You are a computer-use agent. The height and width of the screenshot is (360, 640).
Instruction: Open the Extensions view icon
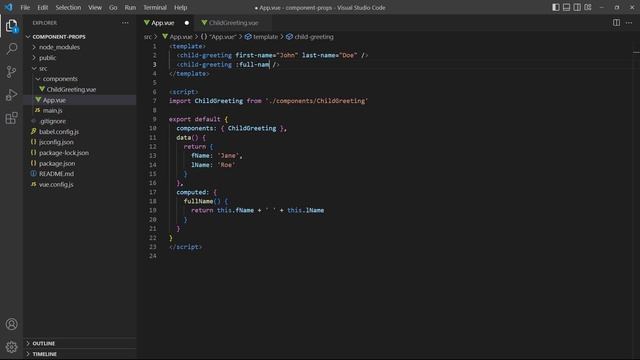[11, 118]
